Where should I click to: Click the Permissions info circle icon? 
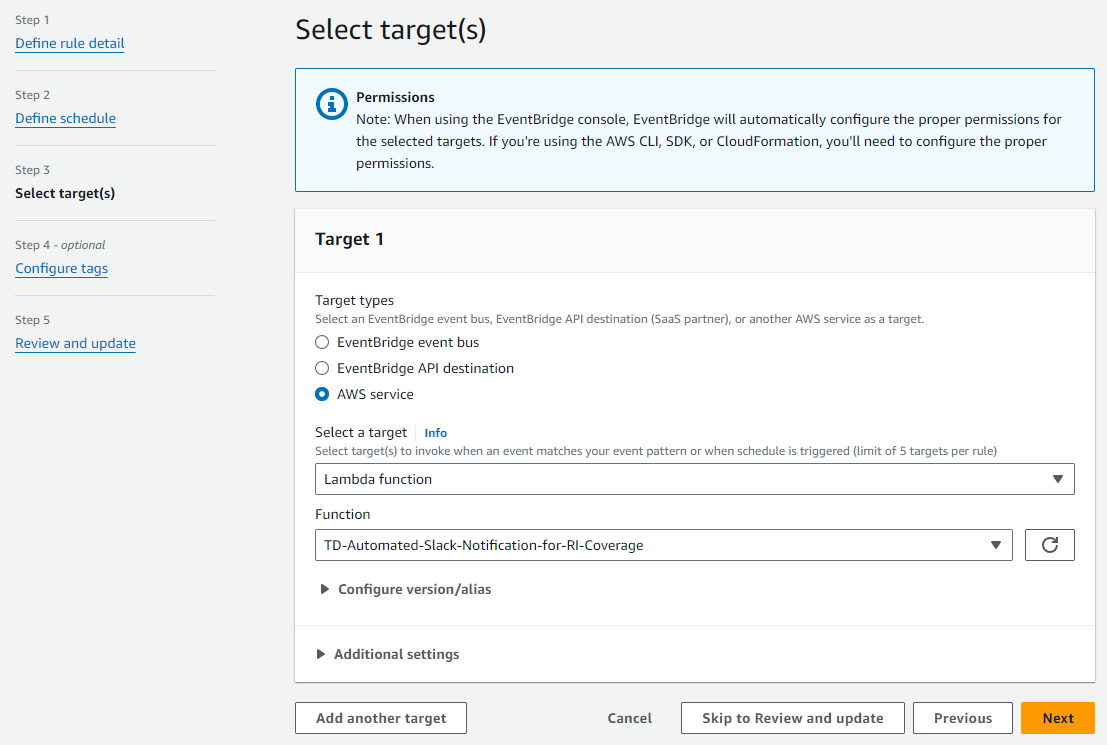[x=331, y=105]
